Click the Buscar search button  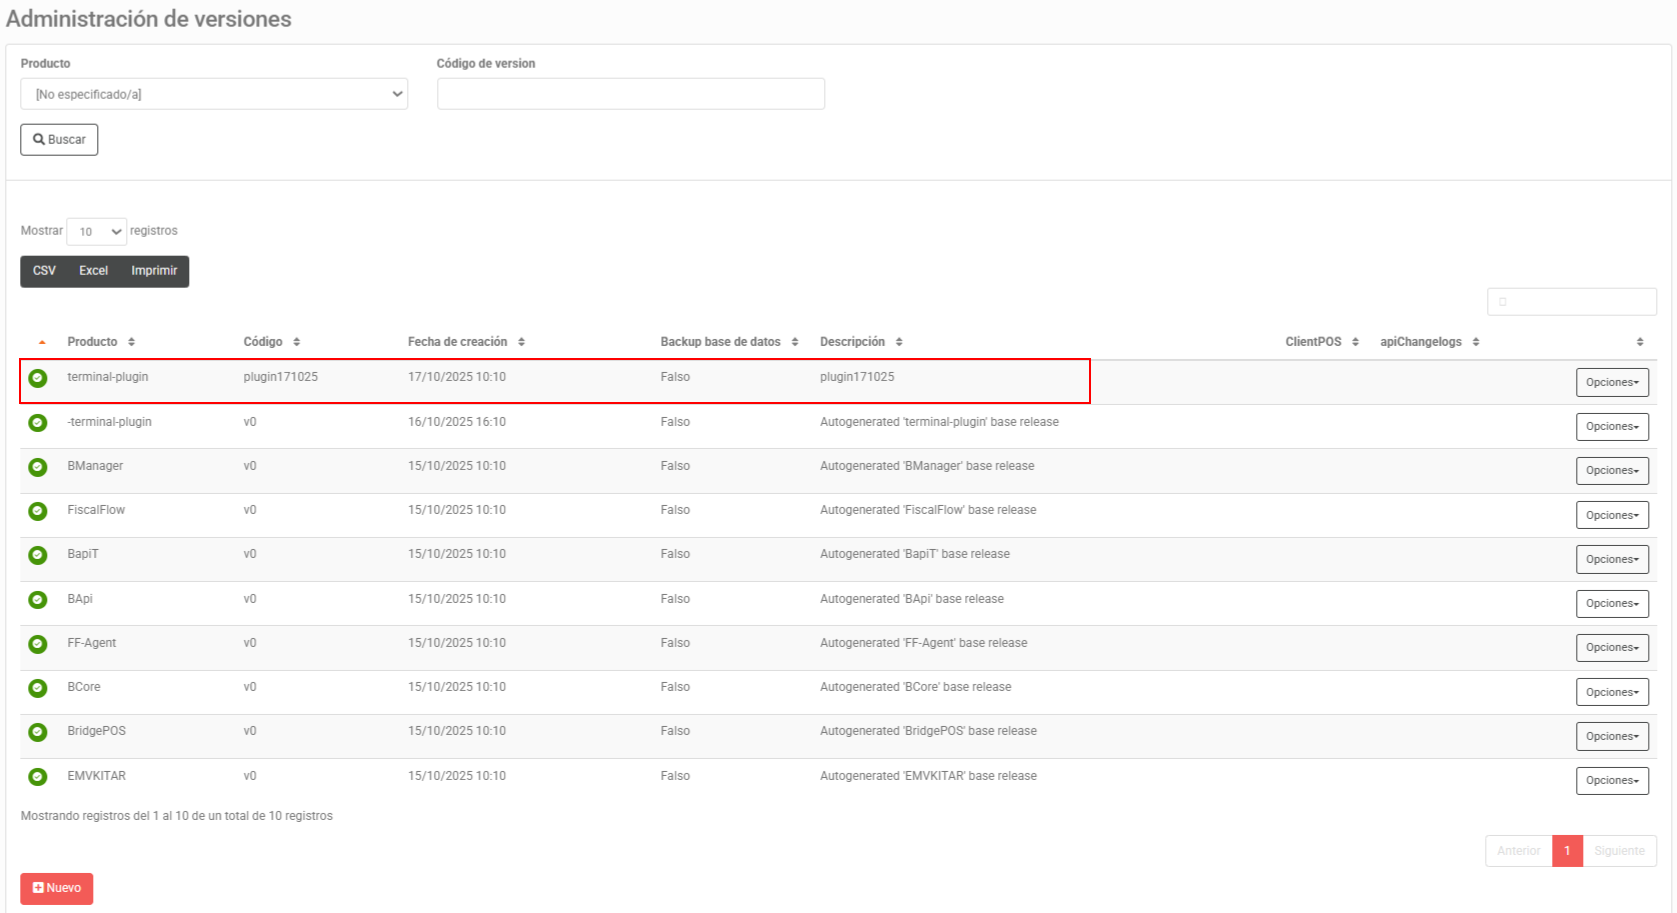59,140
